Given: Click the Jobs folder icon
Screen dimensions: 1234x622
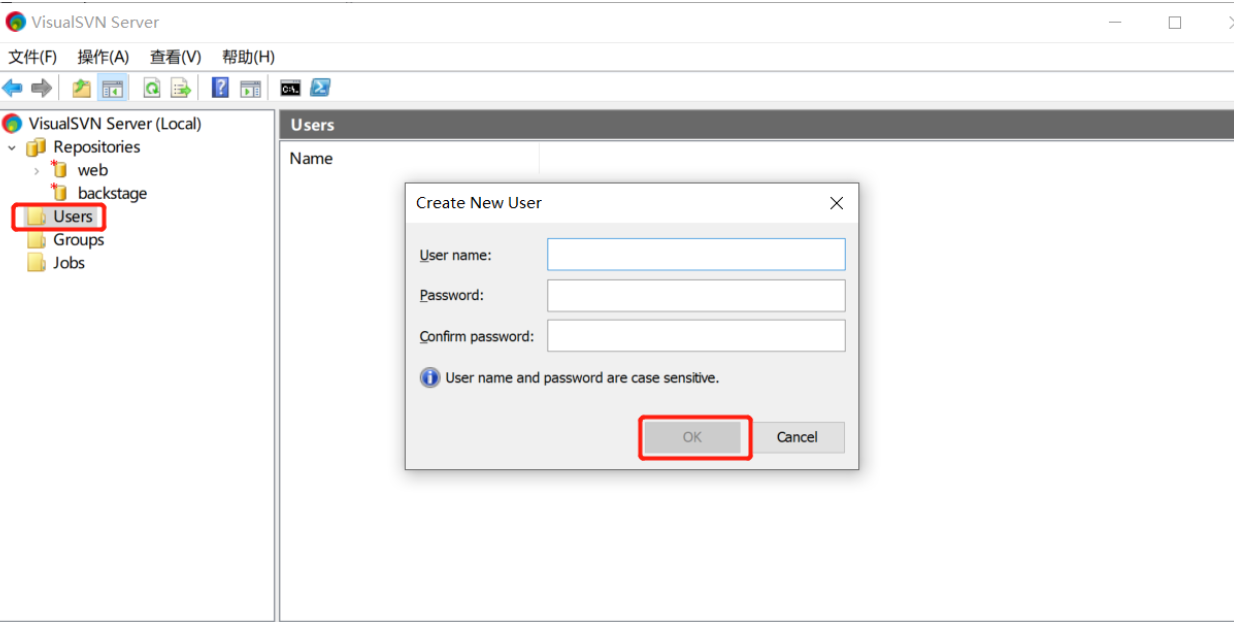Looking at the screenshot, I should click(x=37, y=263).
